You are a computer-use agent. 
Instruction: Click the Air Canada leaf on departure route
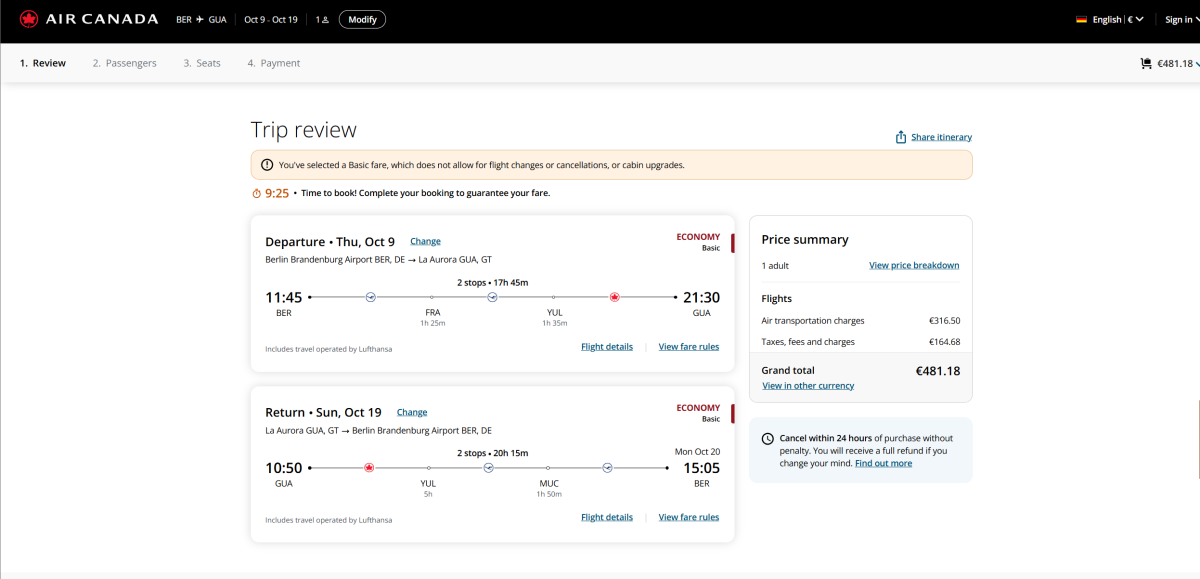tap(614, 297)
